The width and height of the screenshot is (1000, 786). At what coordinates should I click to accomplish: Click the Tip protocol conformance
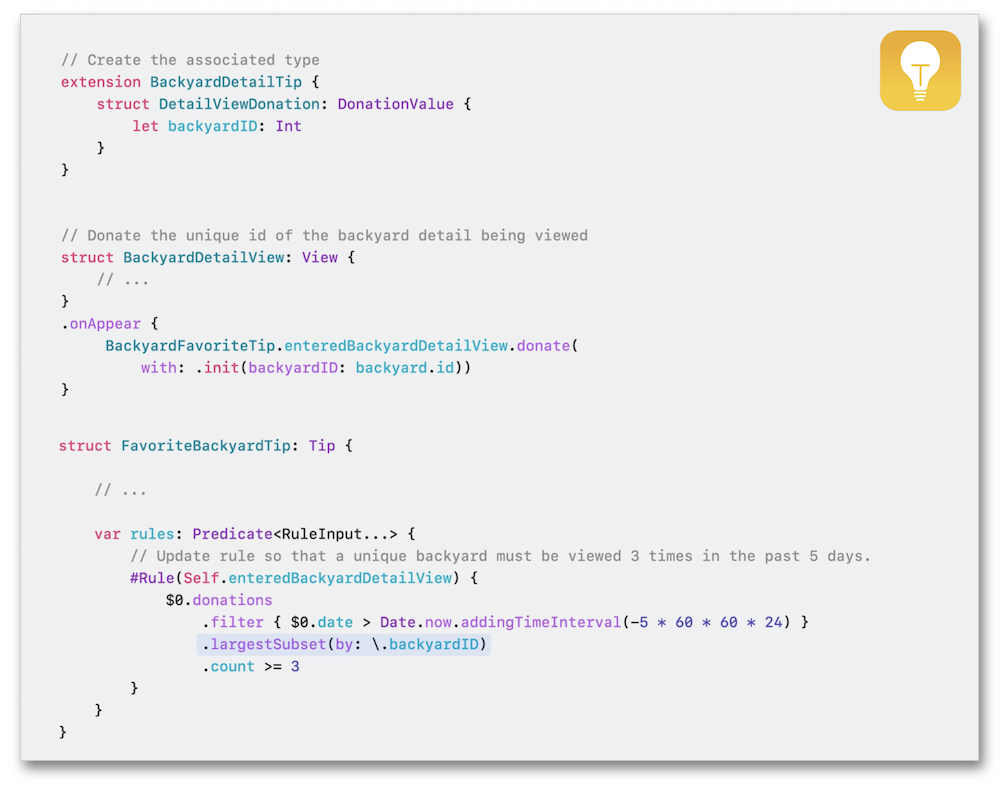point(322,446)
